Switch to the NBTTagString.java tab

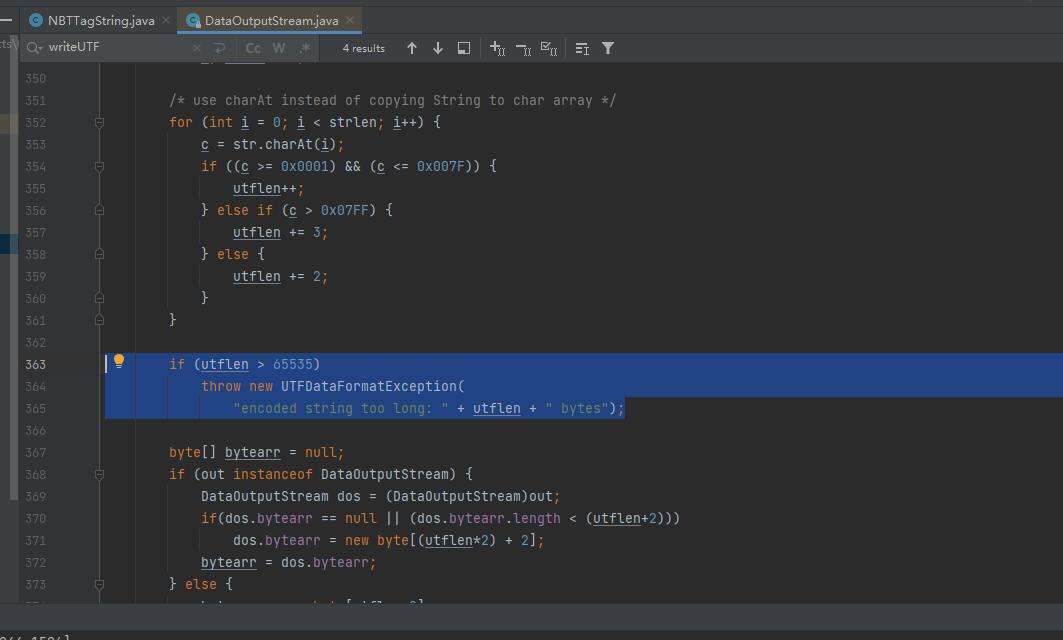pos(101,21)
